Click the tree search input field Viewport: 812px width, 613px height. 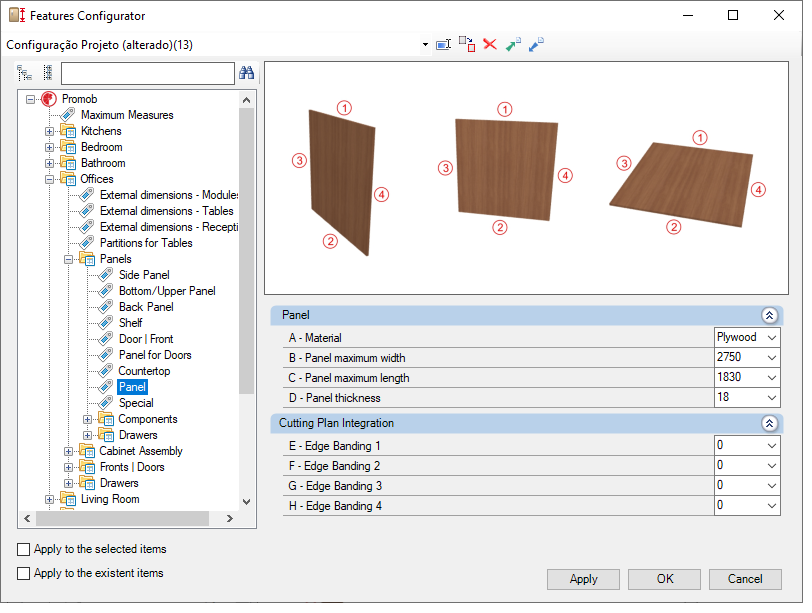(x=148, y=73)
